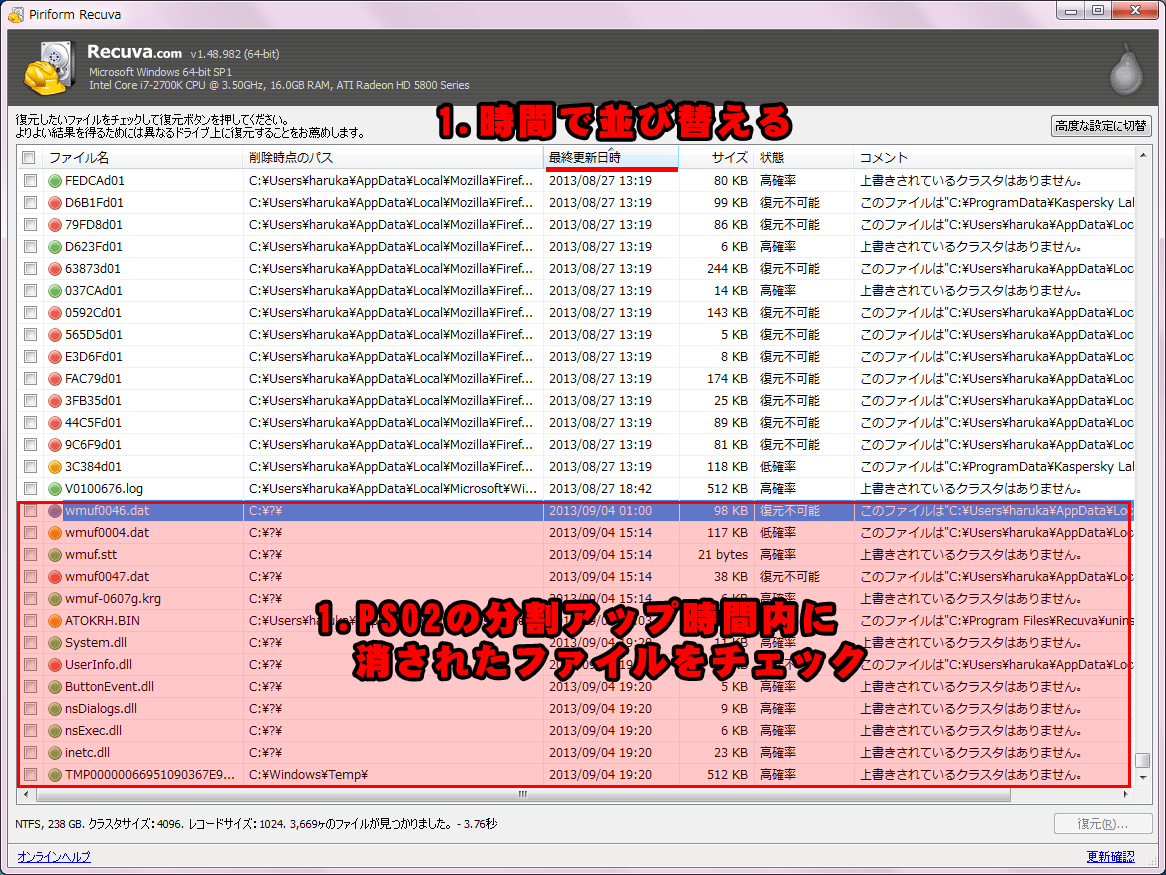Select the file name 9C6F9d01
Image resolution: width=1166 pixels, height=875 pixels.
coord(93,445)
